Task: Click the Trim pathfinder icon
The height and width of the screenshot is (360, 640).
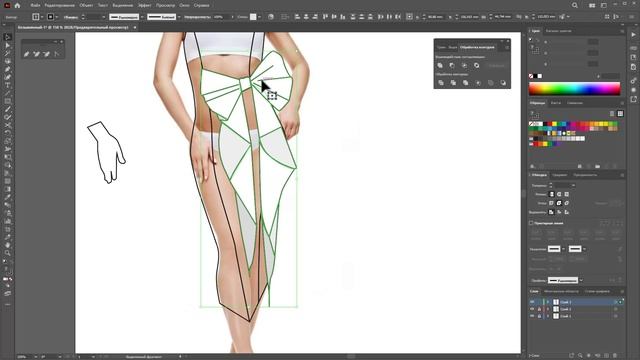Action: click(x=453, y=83)
